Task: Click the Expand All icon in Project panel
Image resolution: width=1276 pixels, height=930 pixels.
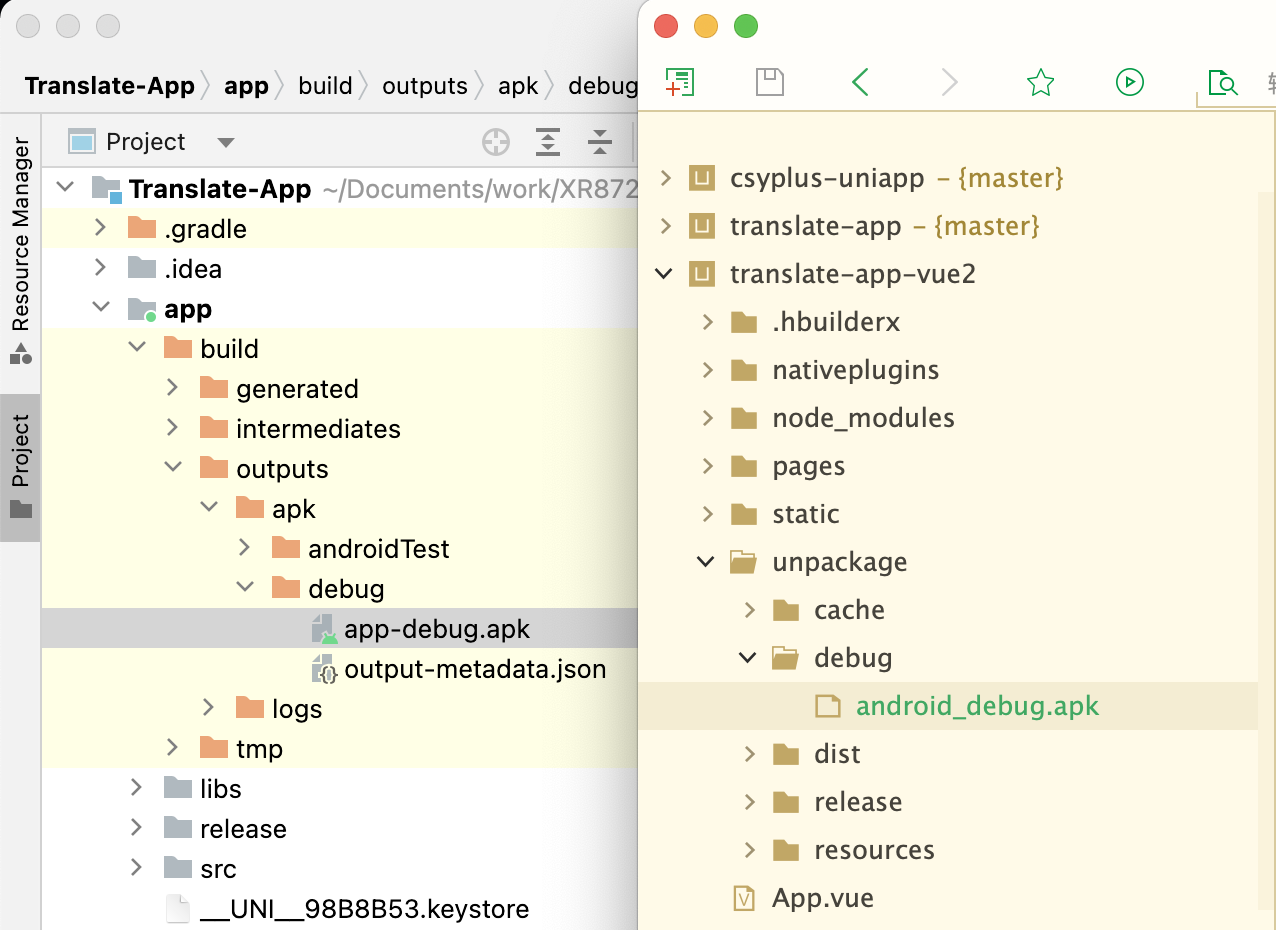Action: [x=548, y=142]
